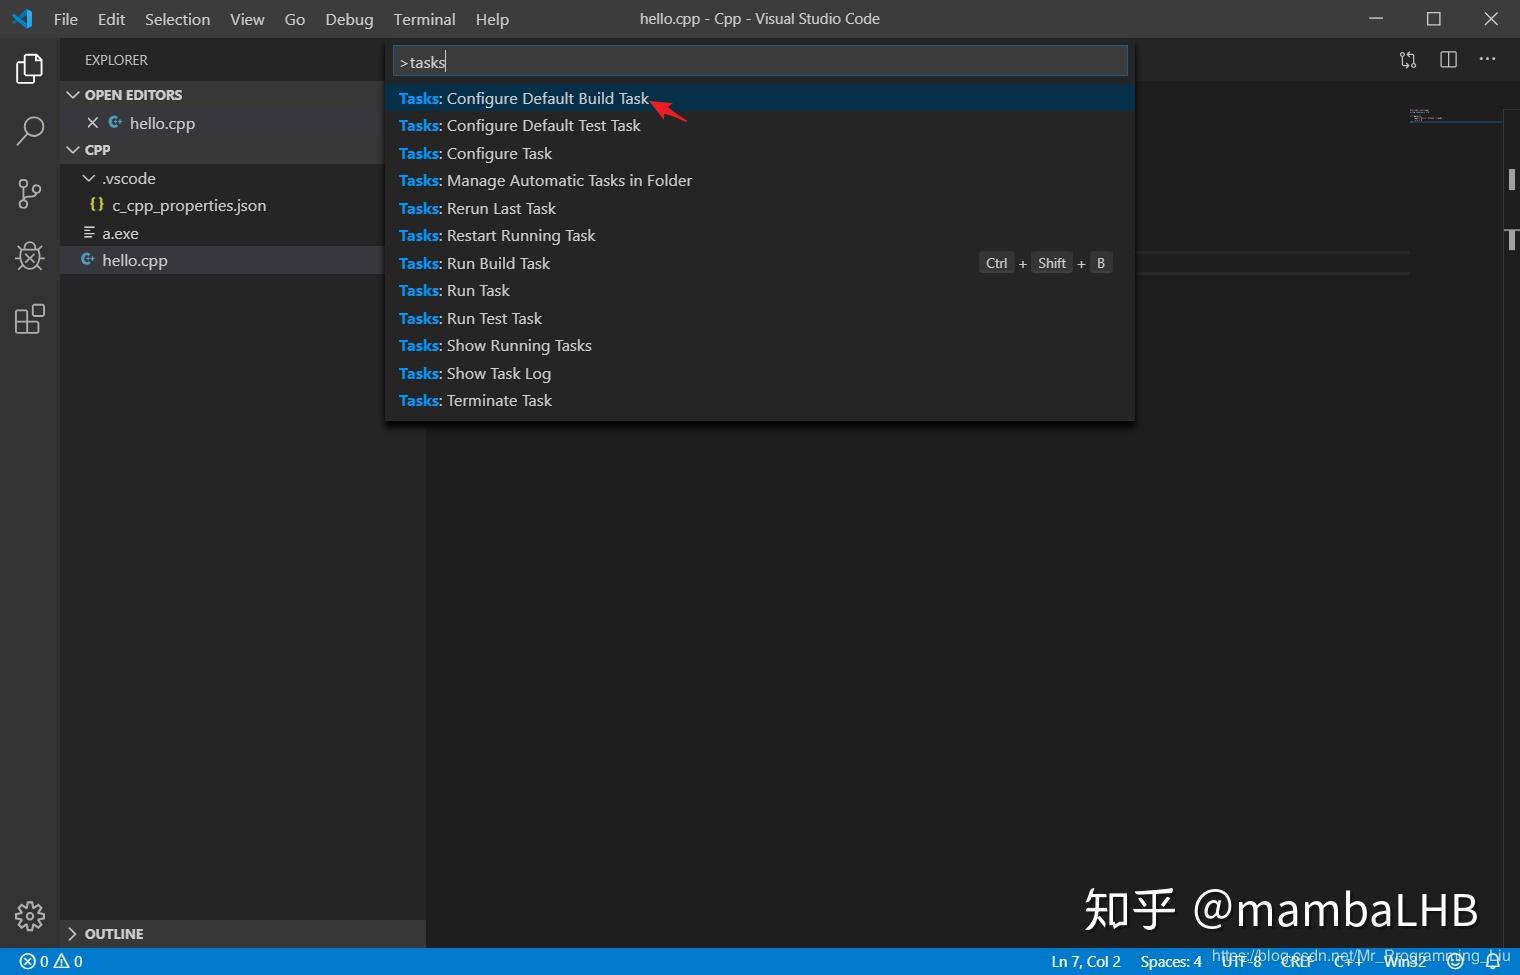The width and height of the screenshot is (1520, 975).
Task: Select c_cpp_properties.json in the explorer
Action: point(189,205)
